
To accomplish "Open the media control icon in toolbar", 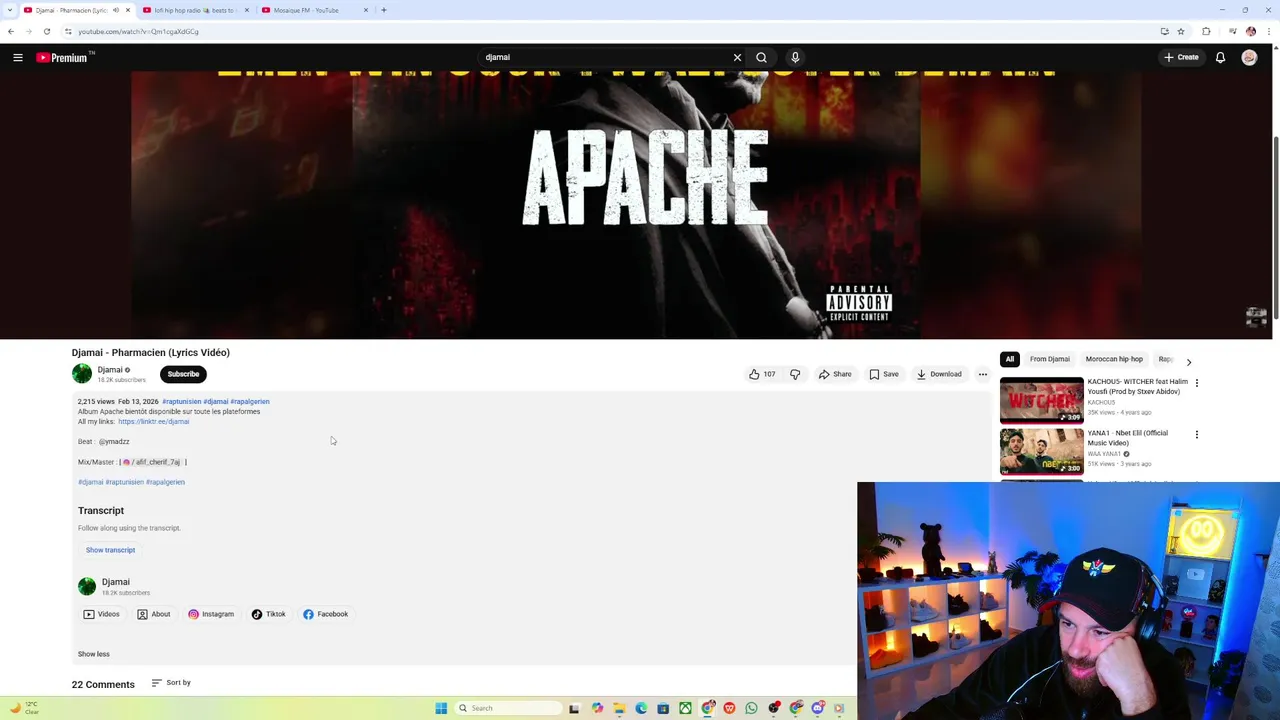I will (1232, 31).
